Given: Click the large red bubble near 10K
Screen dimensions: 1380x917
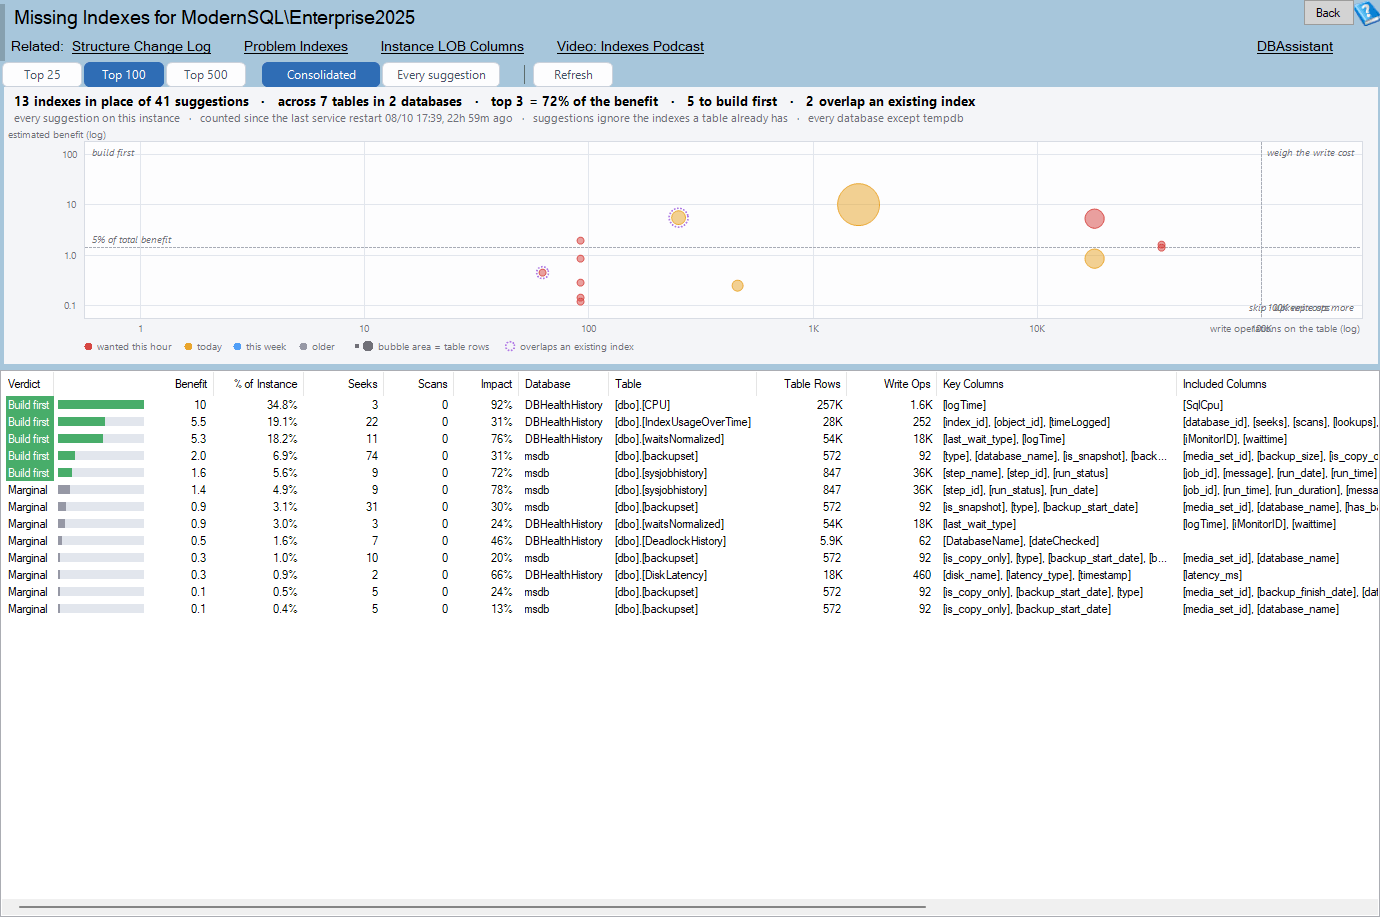Looking at the screenshot, I should click(1094, 219).
